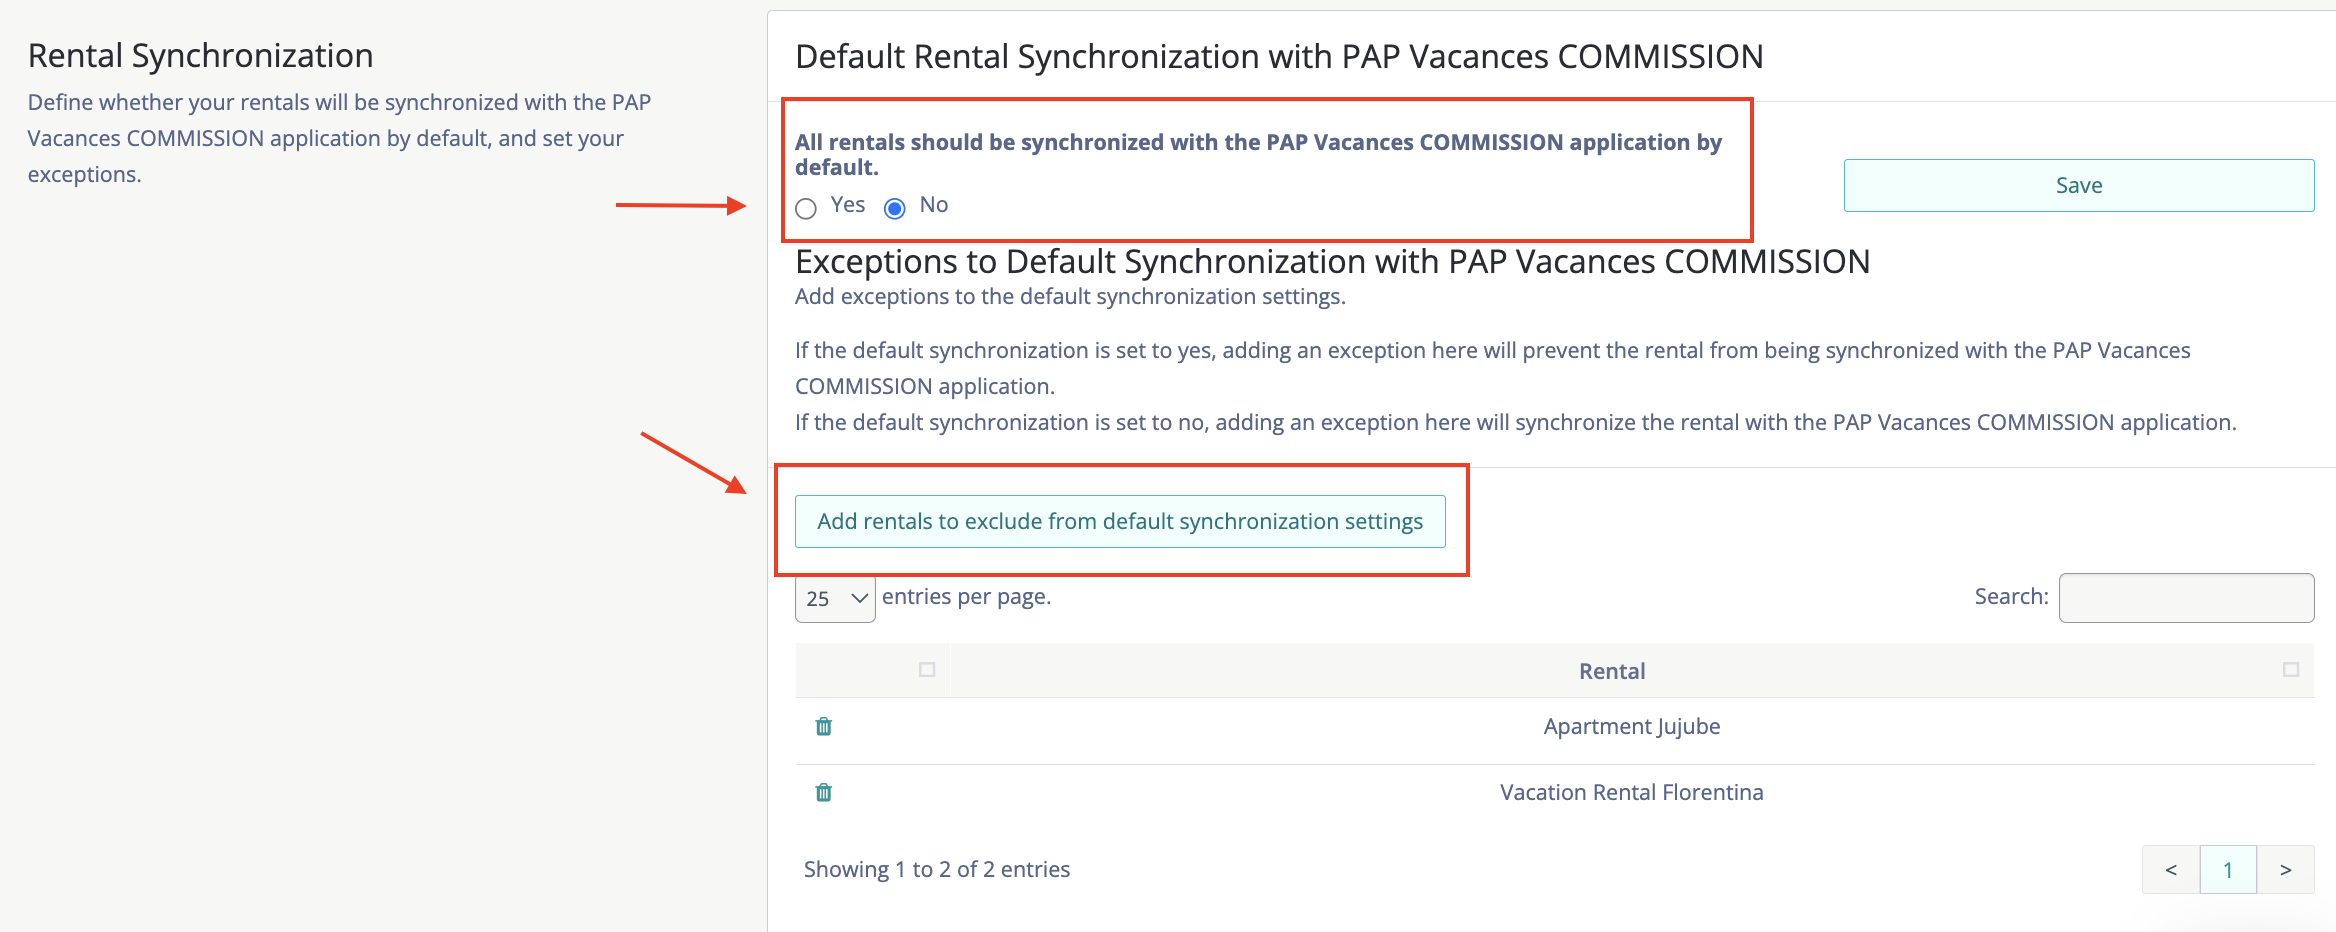
Task: Select the Yes radio button
Action: click(806, 208)
